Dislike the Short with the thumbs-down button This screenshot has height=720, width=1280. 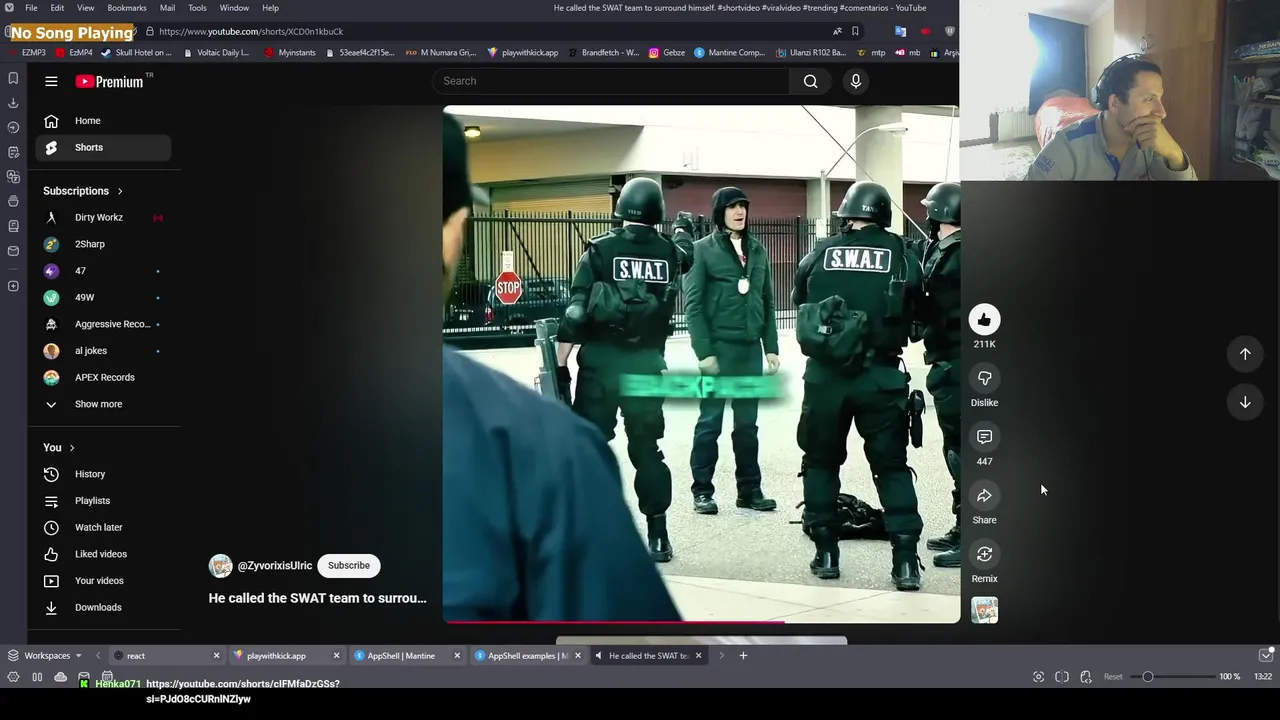[984, 378]
